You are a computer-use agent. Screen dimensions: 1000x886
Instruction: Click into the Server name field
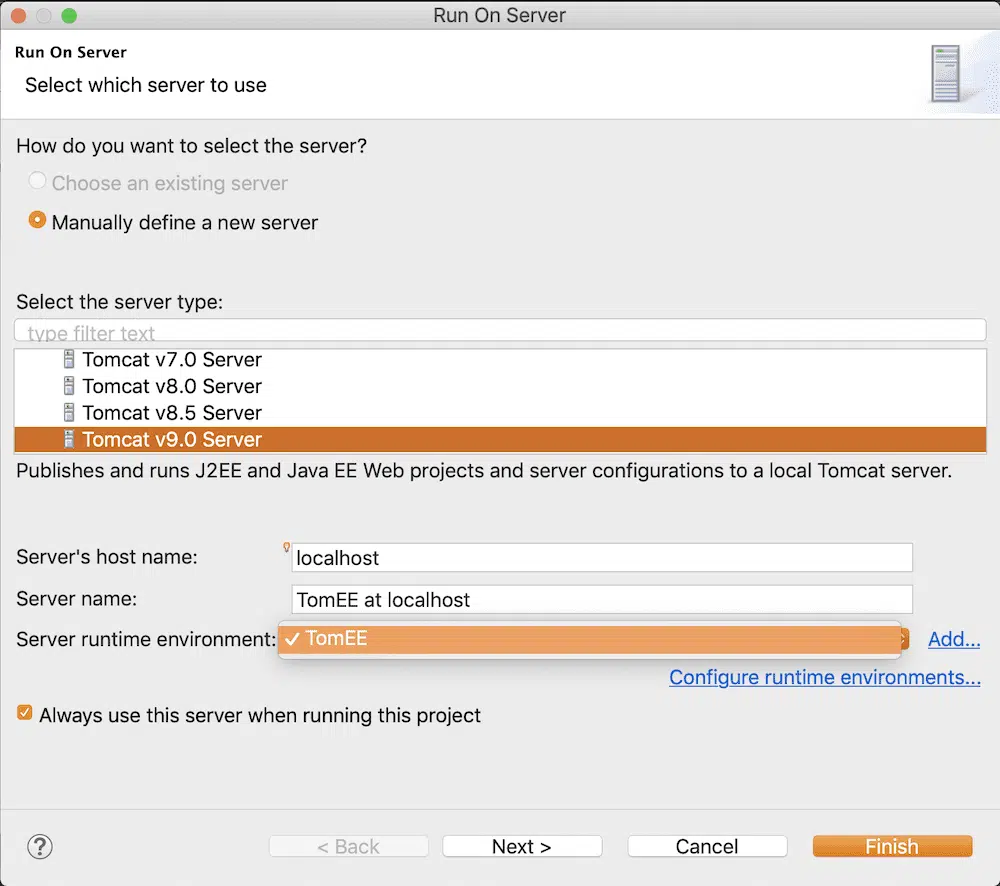602,600
